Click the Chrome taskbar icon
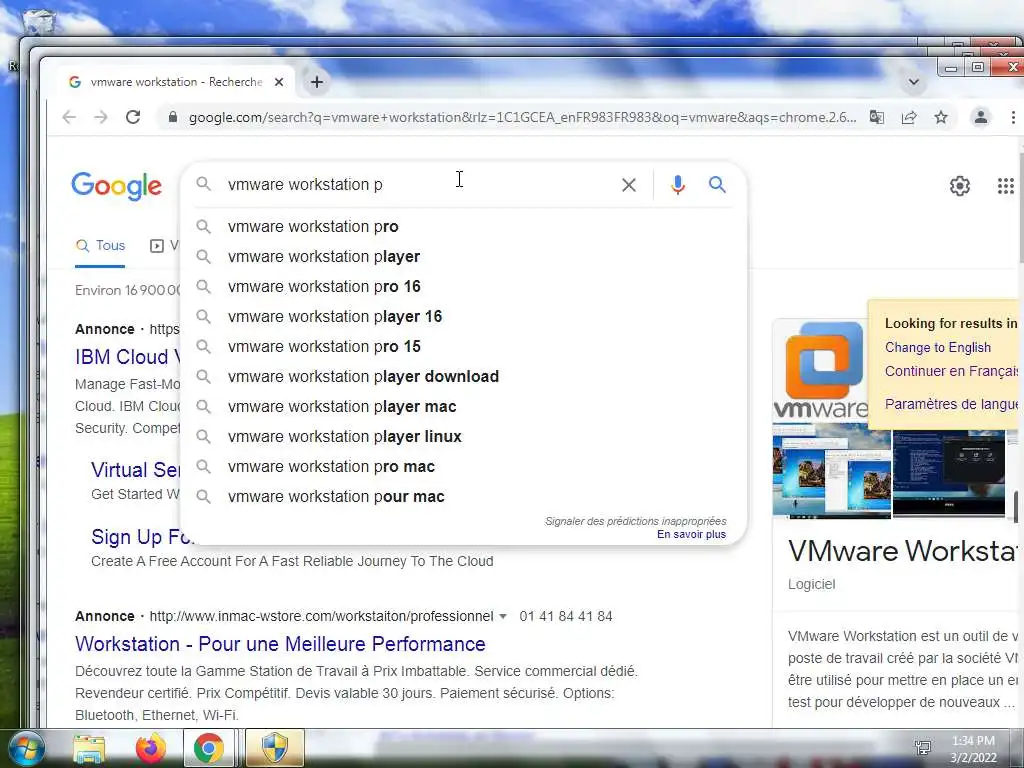 click(x=209, y=748)
